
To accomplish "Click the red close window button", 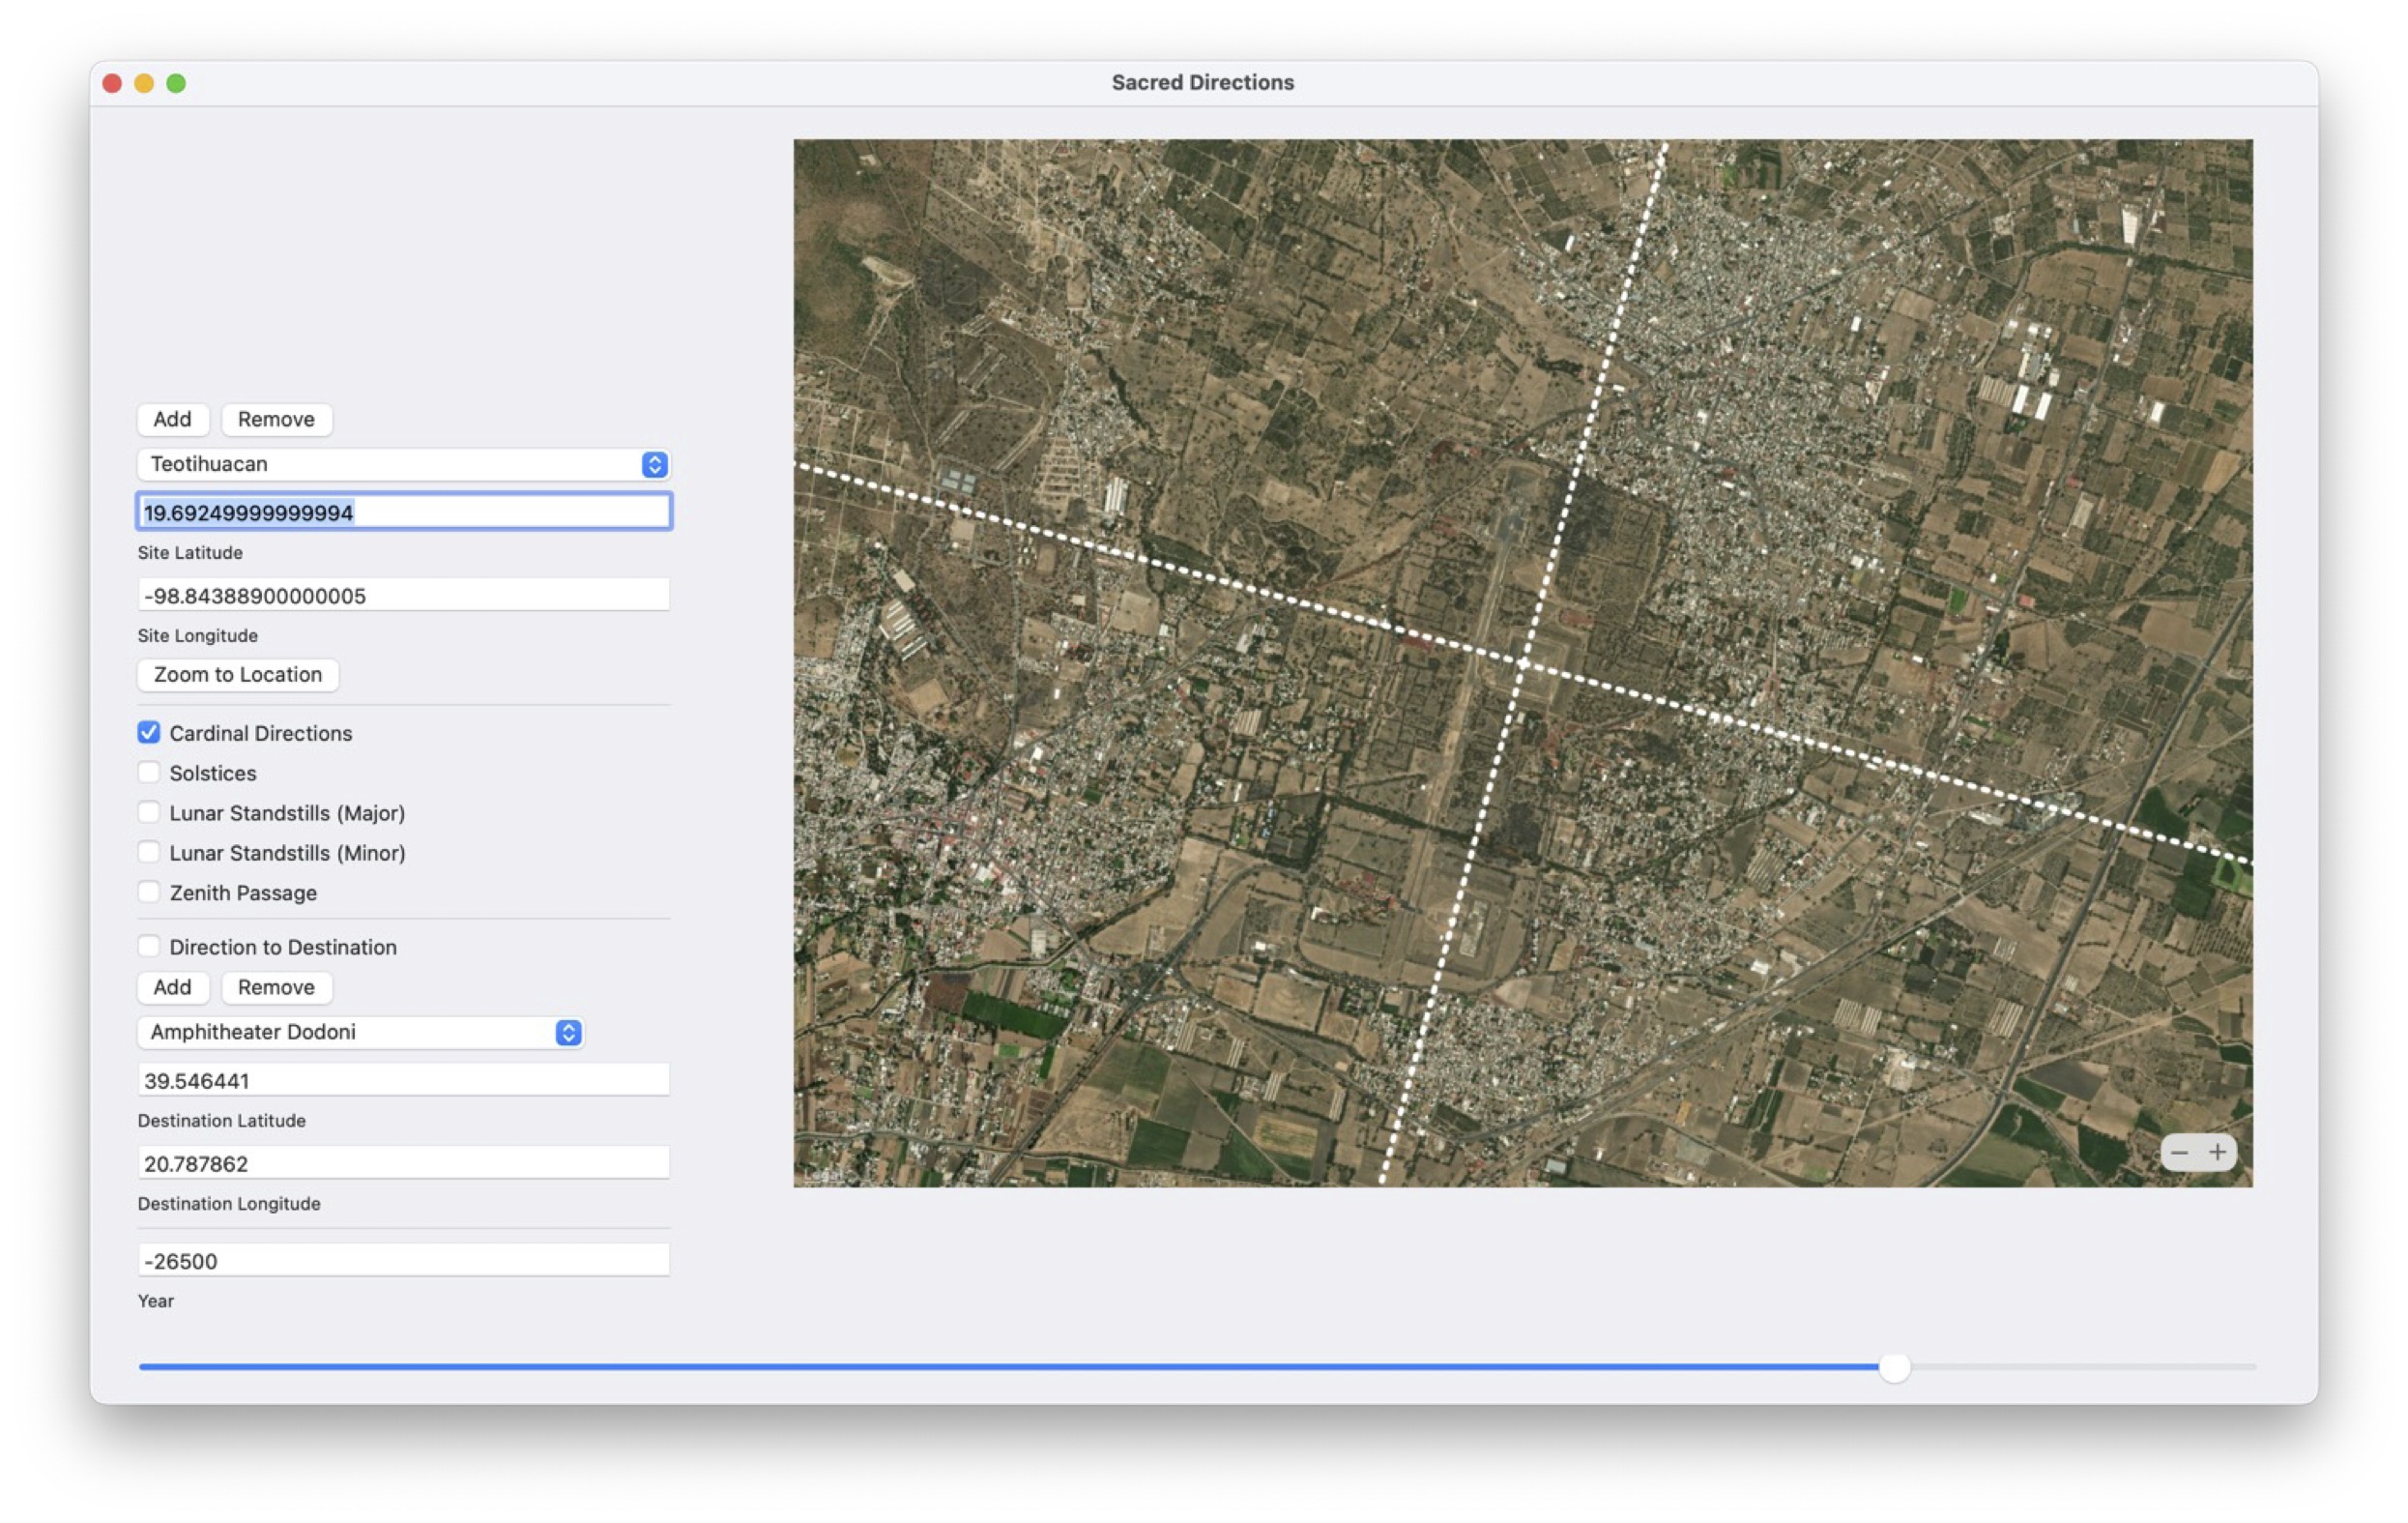I will 112,83.
